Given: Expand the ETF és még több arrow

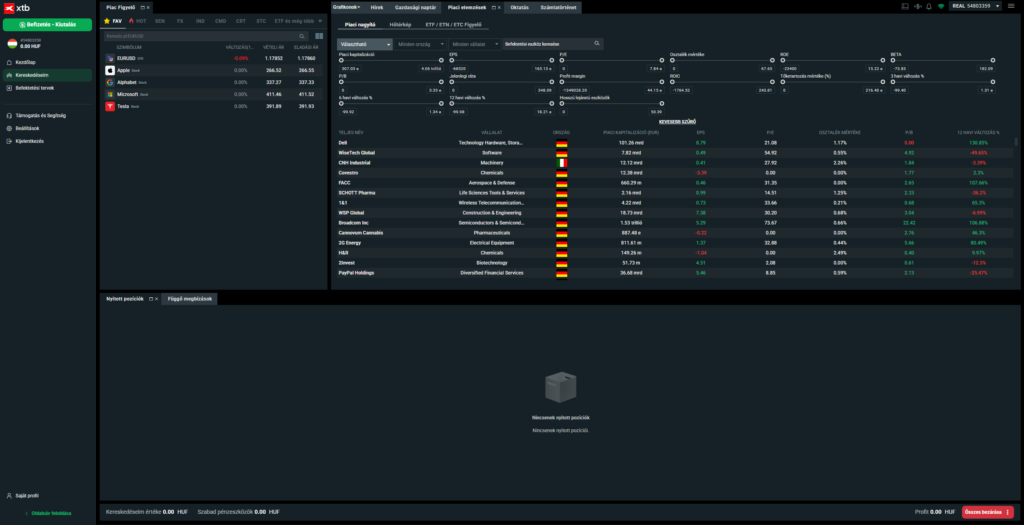Looking at the screenshot, I should (x=320, y=21).
